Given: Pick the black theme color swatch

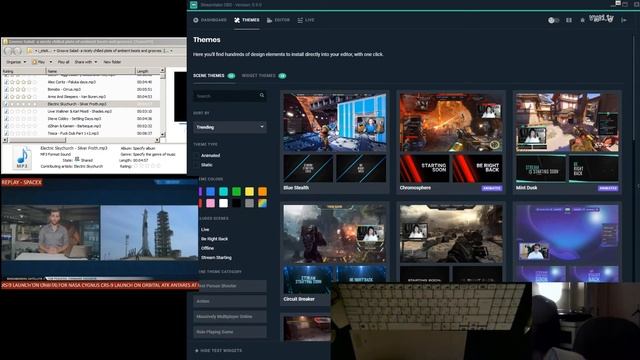Looking at the screenshot, I should point(236,203).
